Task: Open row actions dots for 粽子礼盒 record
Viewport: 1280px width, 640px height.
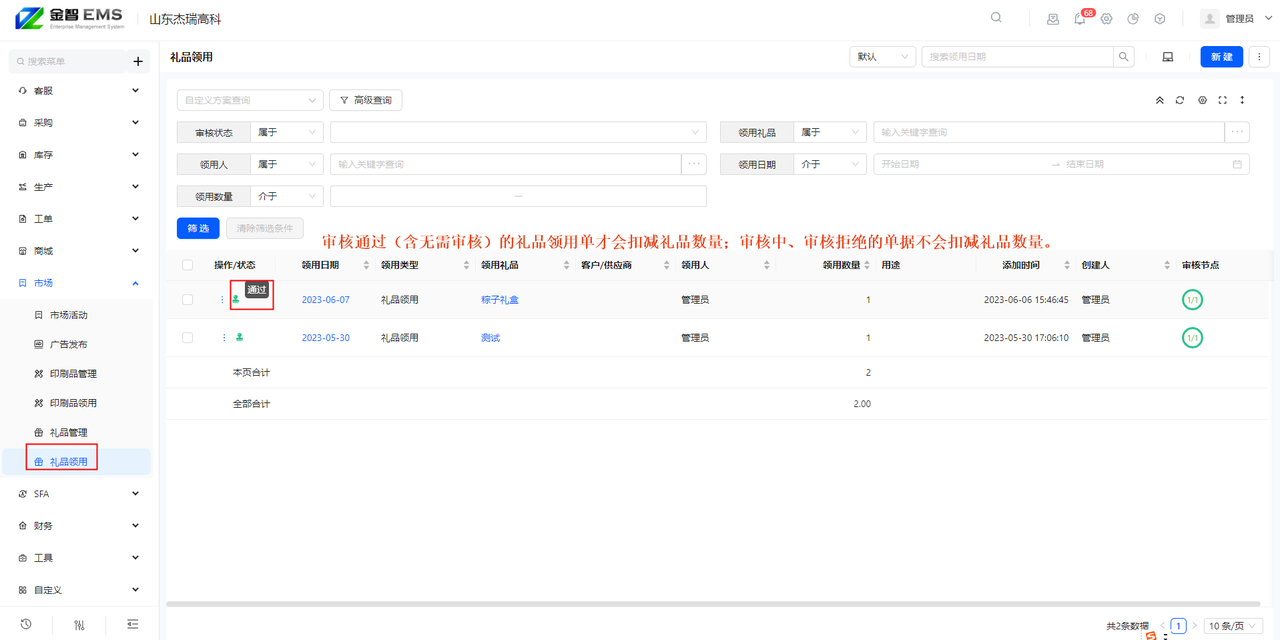Action: pos(223,300)
